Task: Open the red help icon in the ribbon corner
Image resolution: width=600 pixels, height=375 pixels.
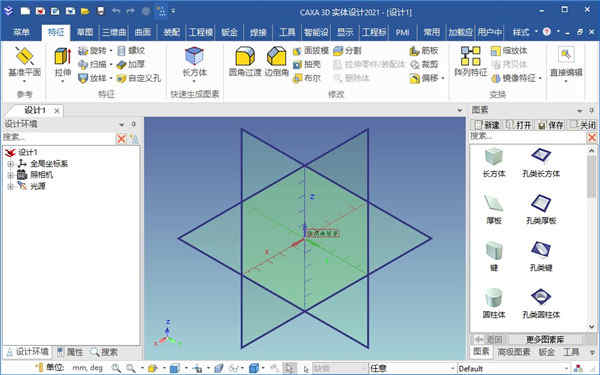Action: (547, 31)
